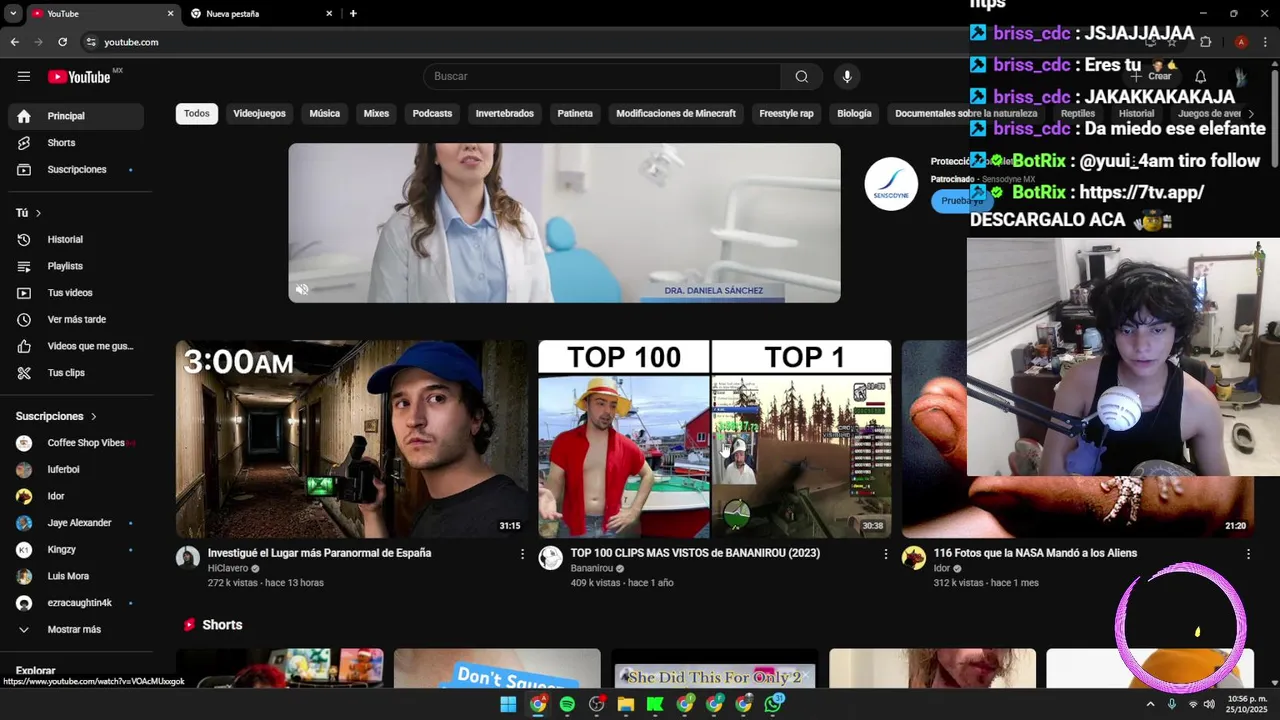The width and height of the screenshot is (1280, 720).
Task: Open File Explorer from the taskbar
Action: (x=626, y=704)
